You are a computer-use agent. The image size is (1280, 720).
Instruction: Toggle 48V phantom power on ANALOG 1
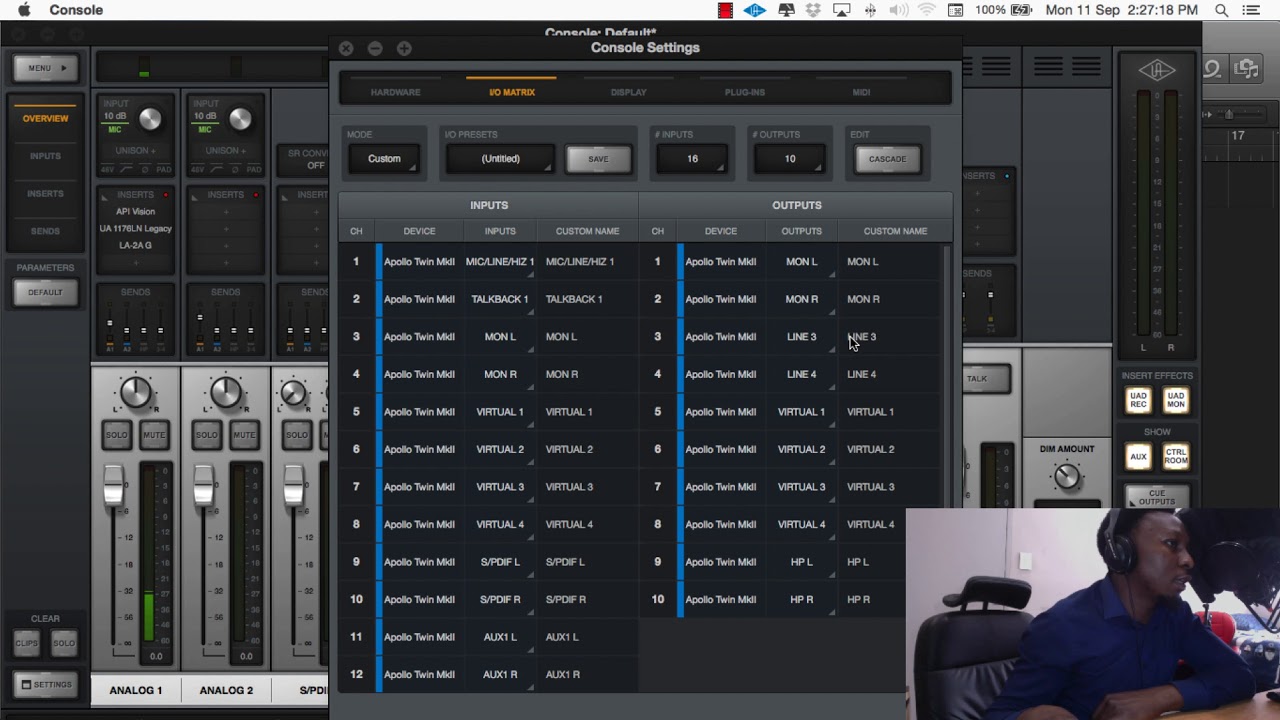[109, 171]
